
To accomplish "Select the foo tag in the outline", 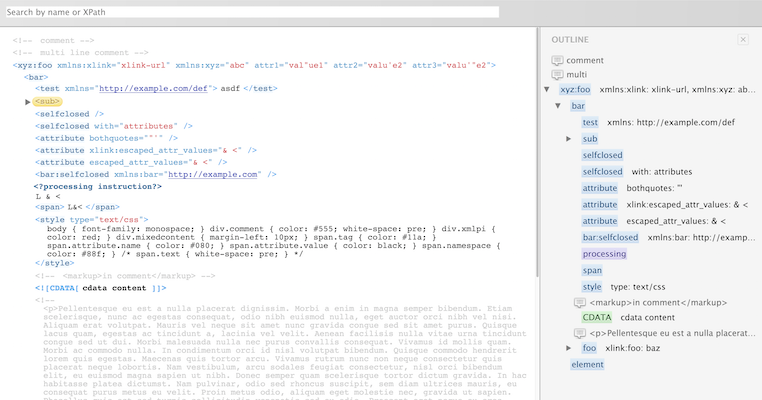I will [x=589, y=348].
